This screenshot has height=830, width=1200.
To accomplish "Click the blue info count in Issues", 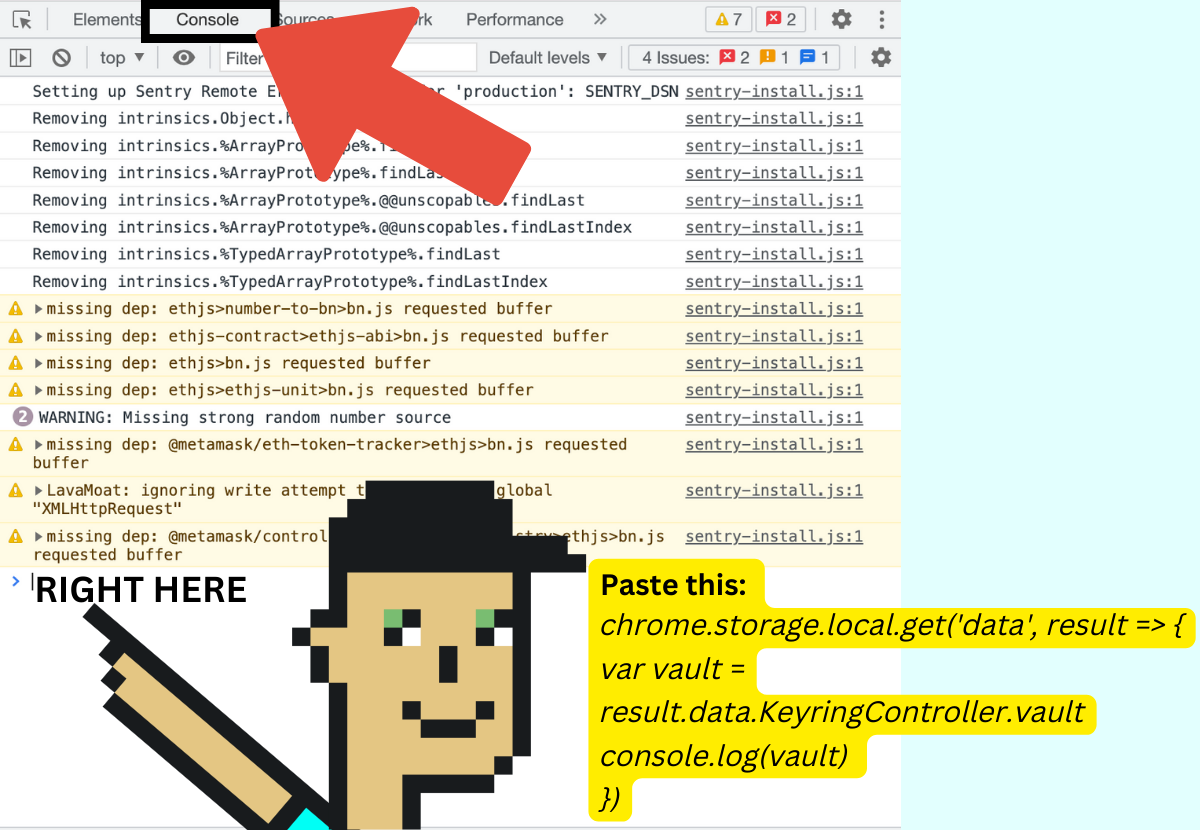I will (814, 58).
